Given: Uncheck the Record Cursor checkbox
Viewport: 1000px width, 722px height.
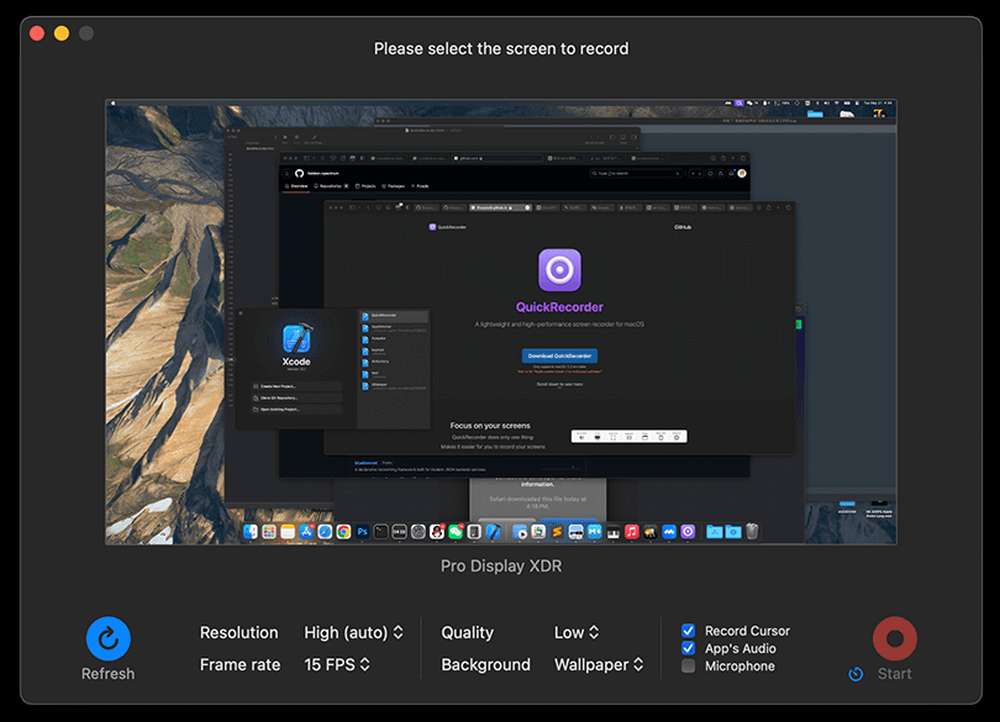Looking at the screenshot, I should (x=688, y=631).
